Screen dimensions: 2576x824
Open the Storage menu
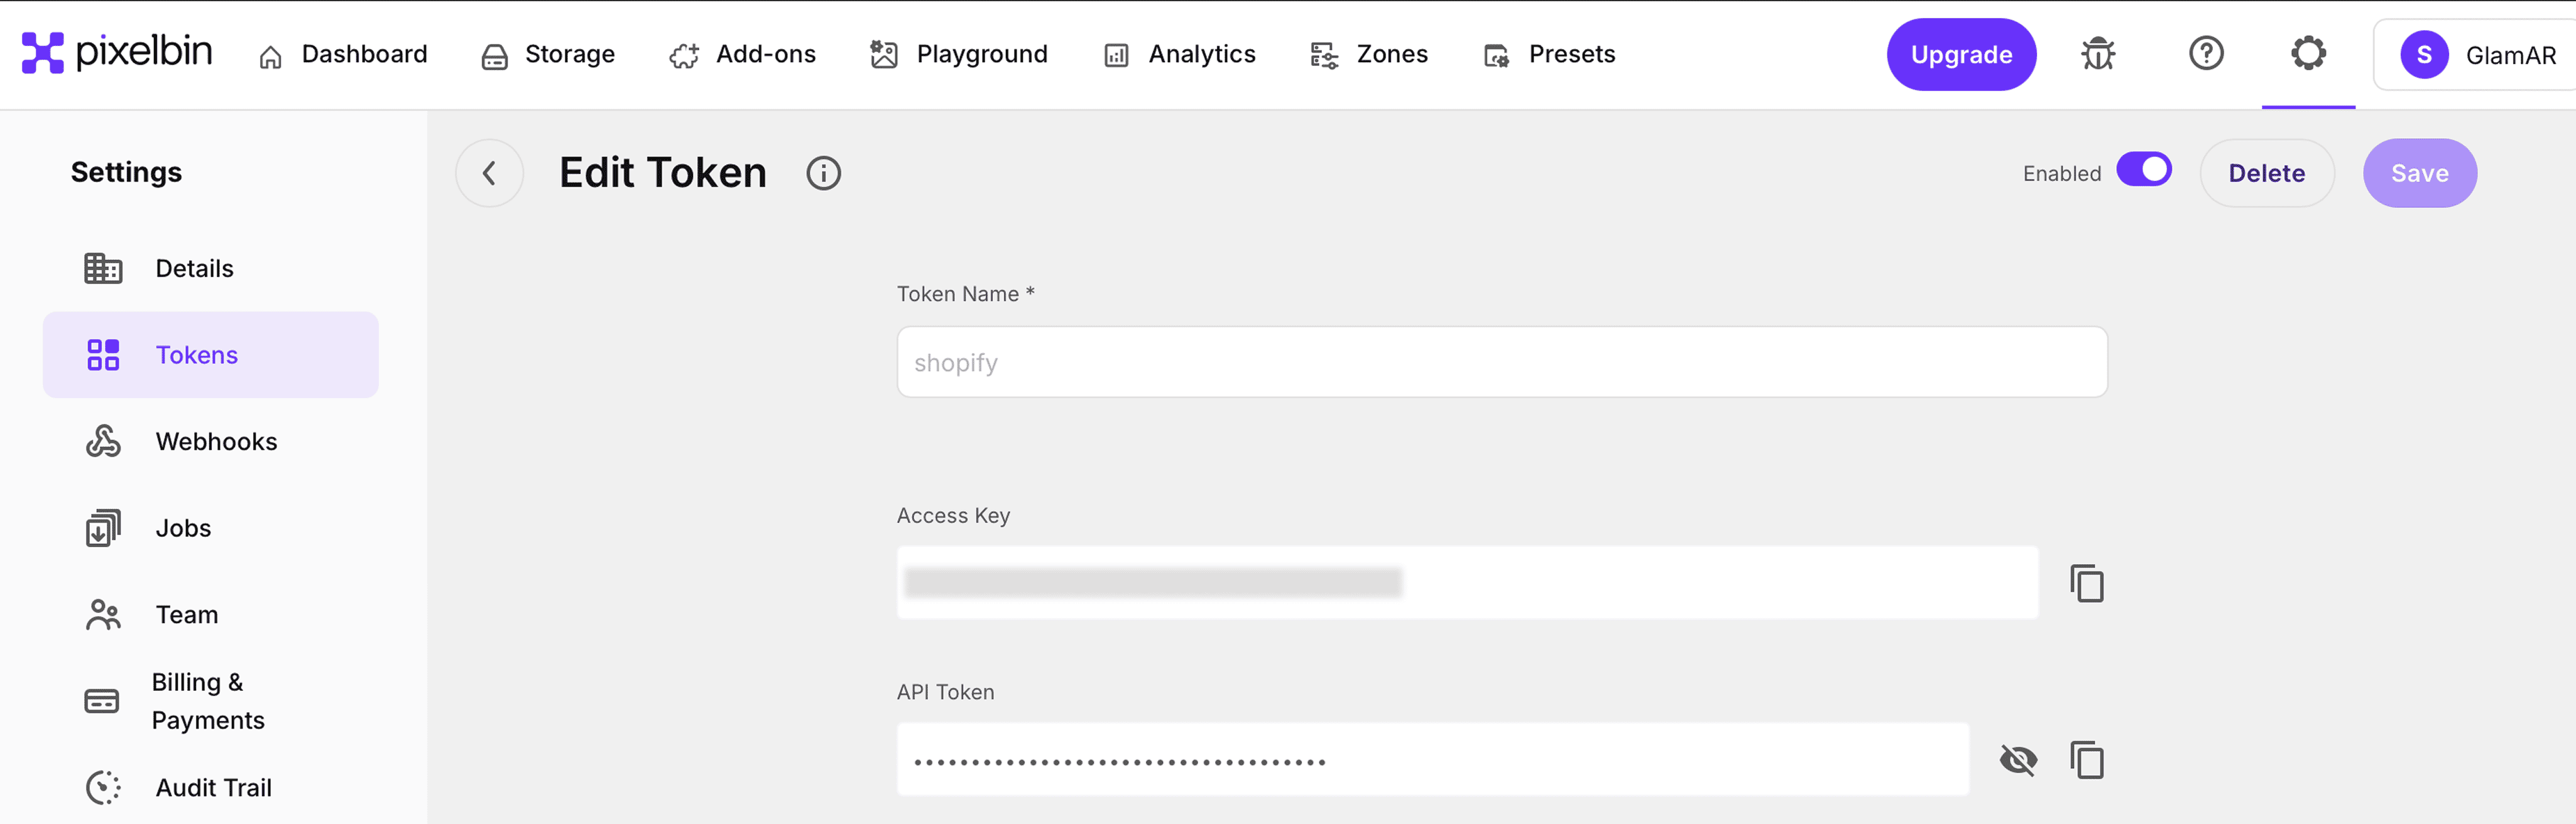coord(548,55)
